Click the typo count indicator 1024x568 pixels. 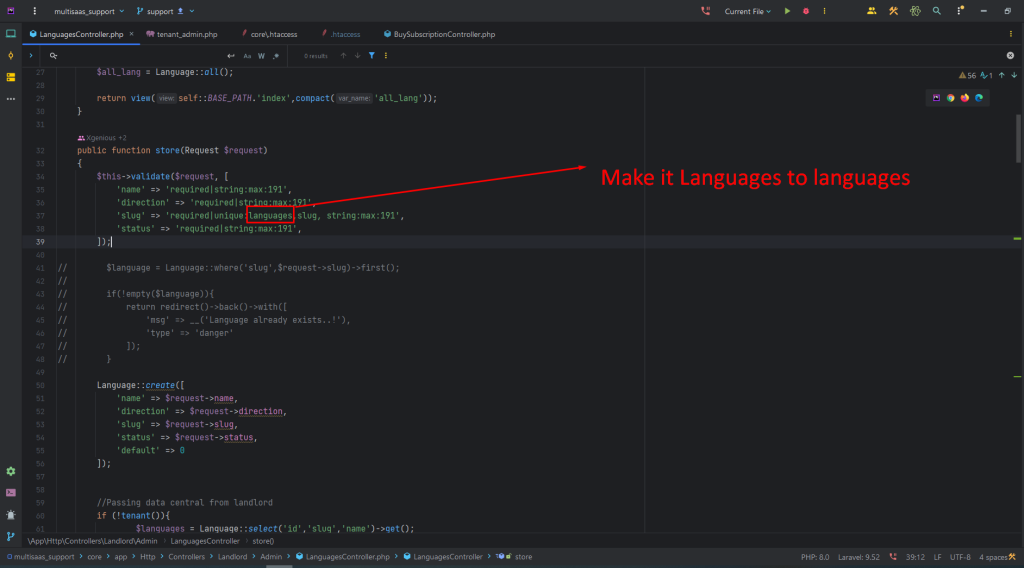tap(986, 76)
